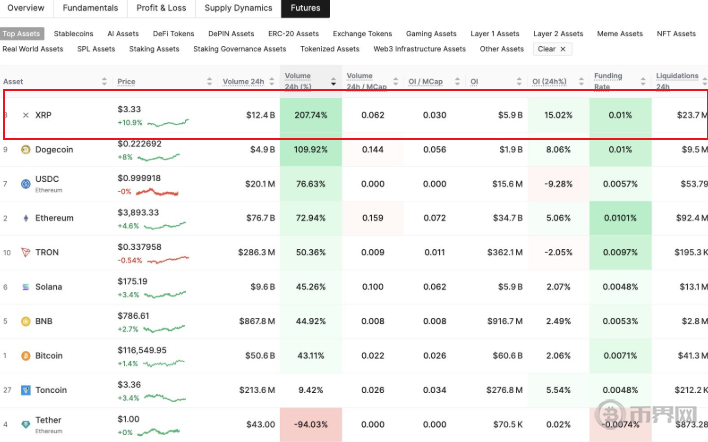Click the BNB coin icon
The width and height of the screenshot is (708, 442).
click(26, 321)
